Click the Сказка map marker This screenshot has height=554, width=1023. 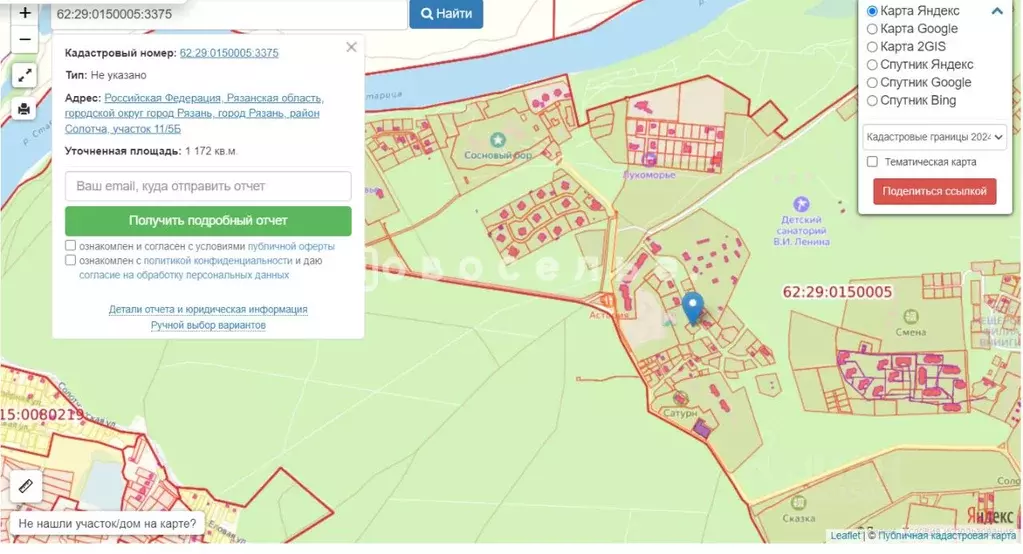click(x=797, y=504)
